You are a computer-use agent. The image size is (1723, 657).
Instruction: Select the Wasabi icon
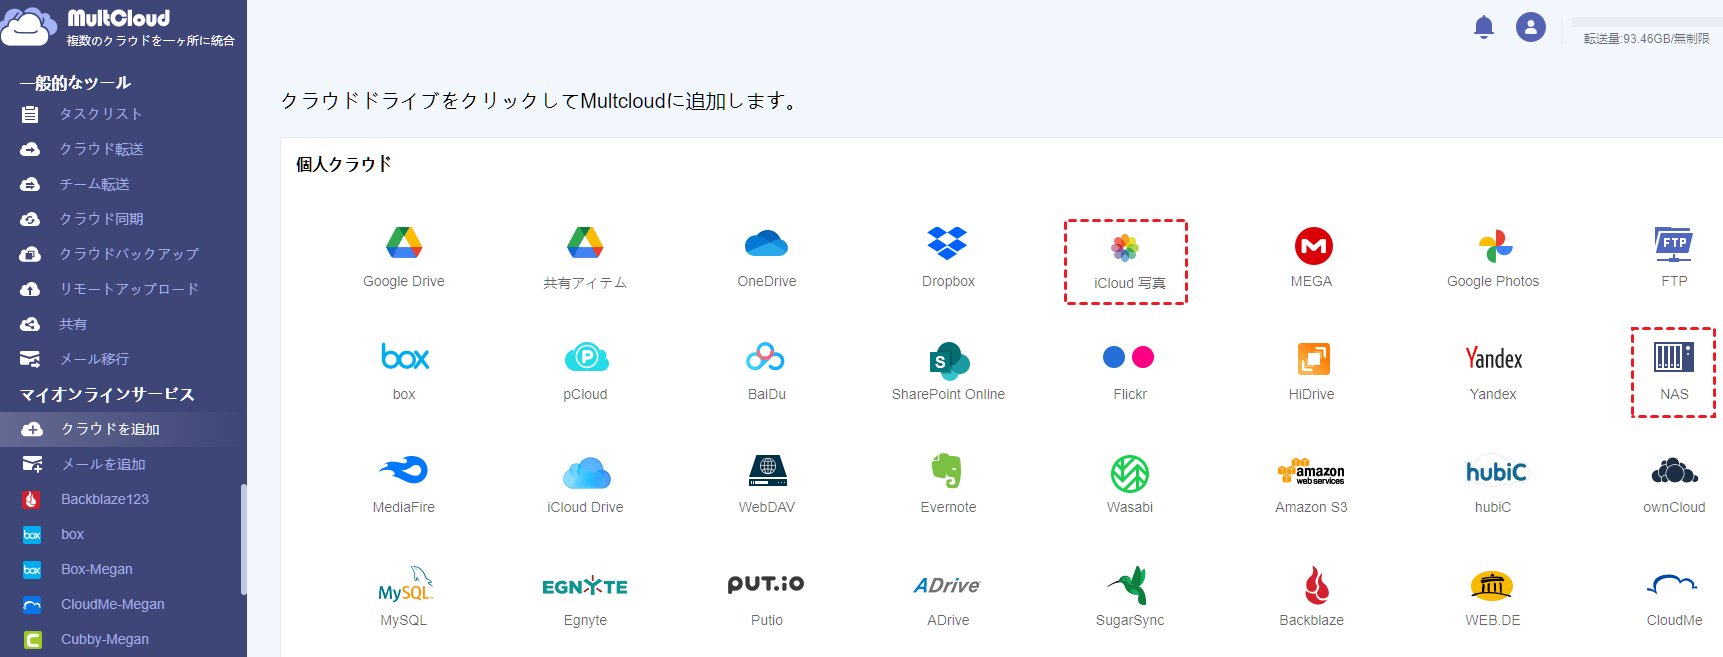(1130, 474)
